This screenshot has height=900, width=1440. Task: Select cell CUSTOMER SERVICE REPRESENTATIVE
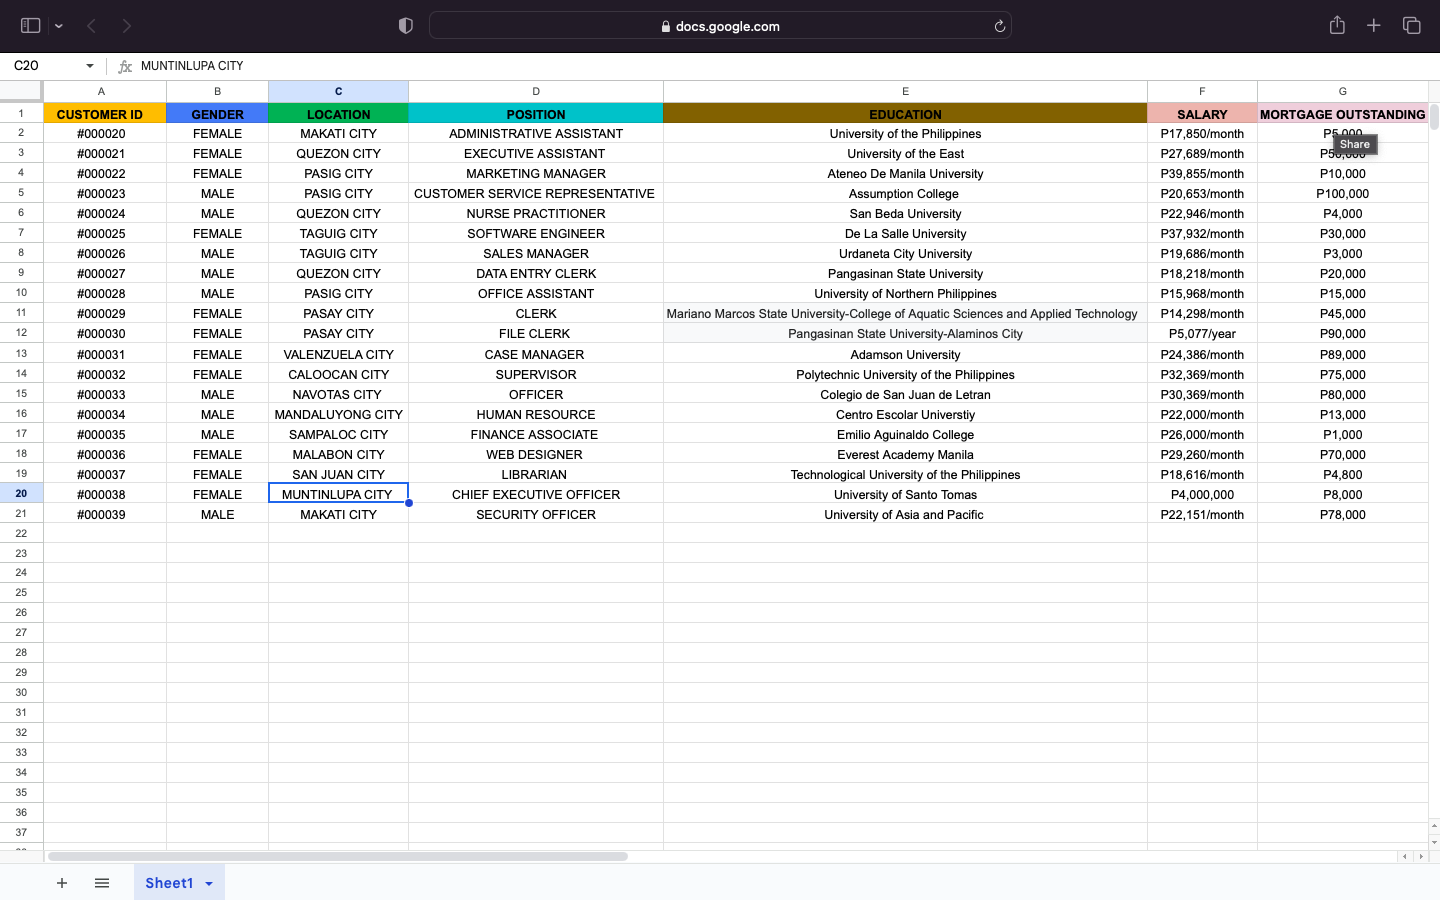tap(536, 193)
